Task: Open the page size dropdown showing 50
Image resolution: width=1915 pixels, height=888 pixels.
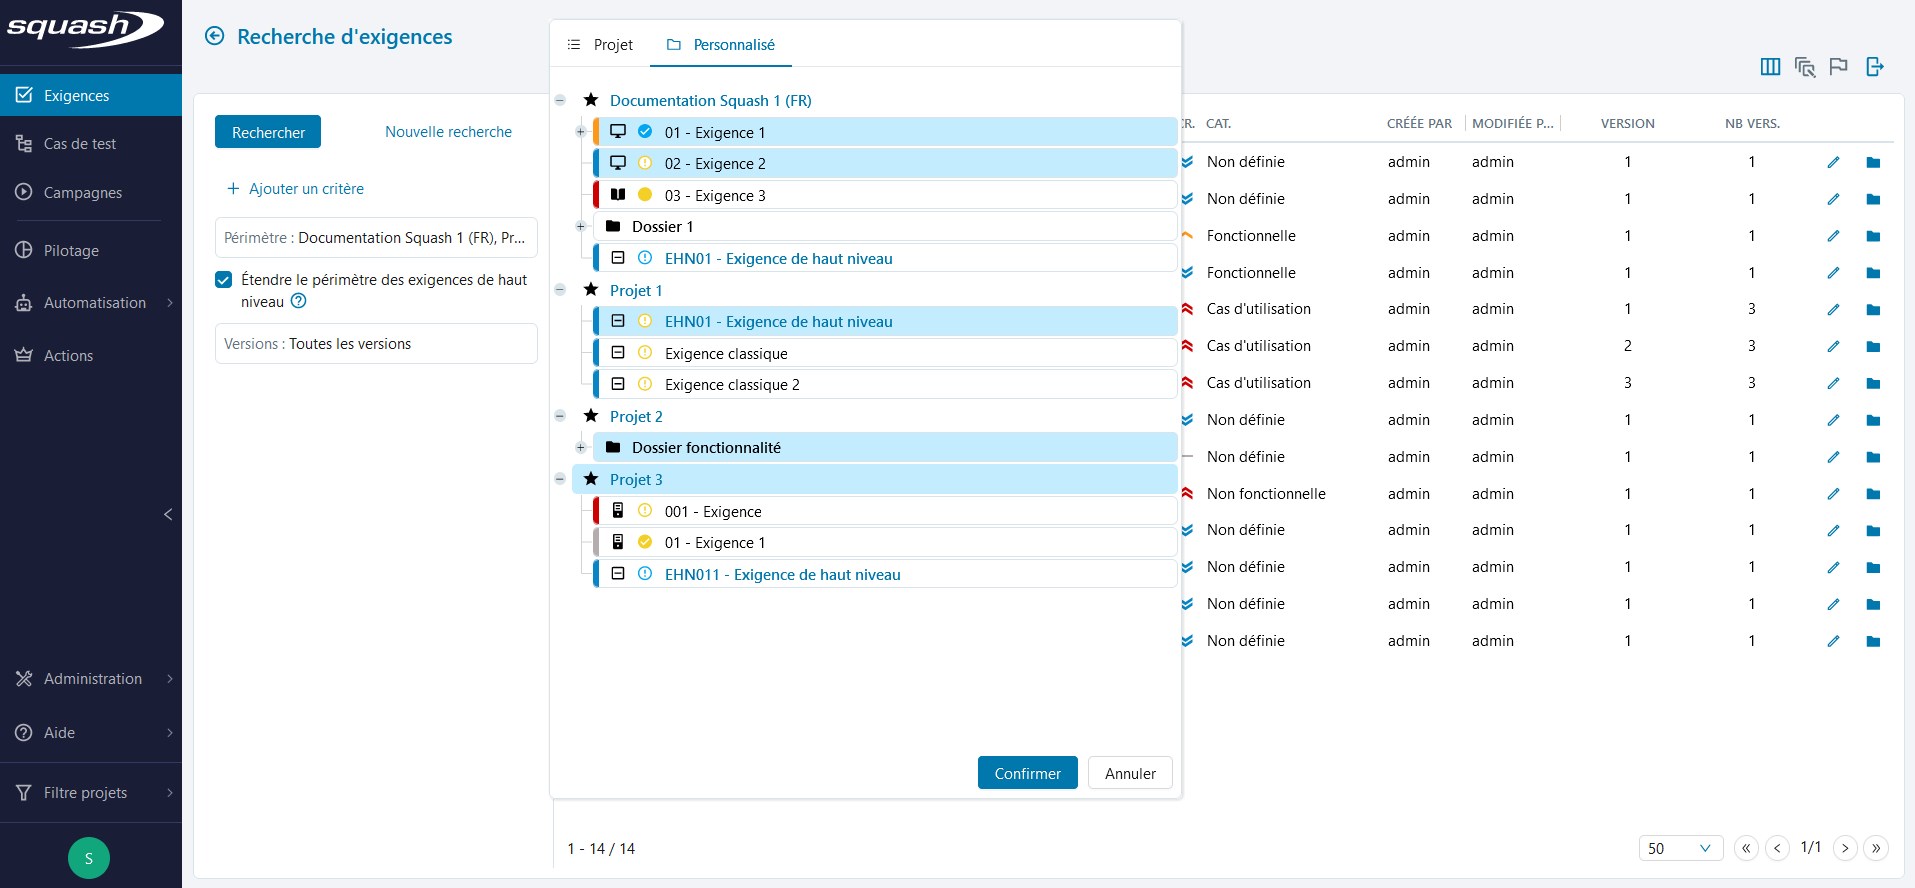Action: pos(1680,848)
